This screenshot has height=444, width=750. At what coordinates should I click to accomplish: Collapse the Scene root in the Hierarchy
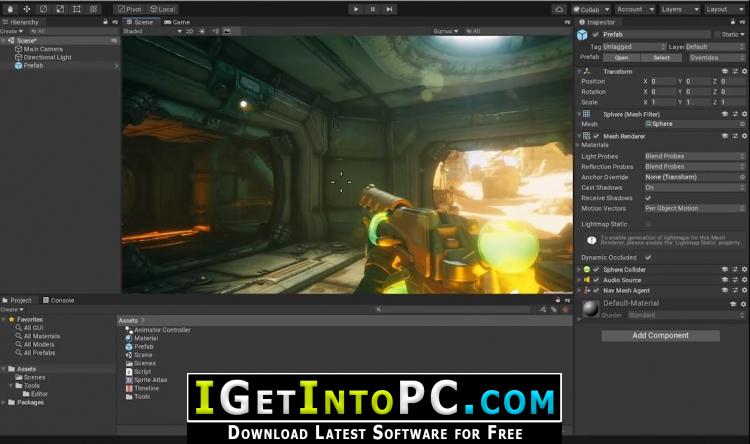tap(3, 41)
